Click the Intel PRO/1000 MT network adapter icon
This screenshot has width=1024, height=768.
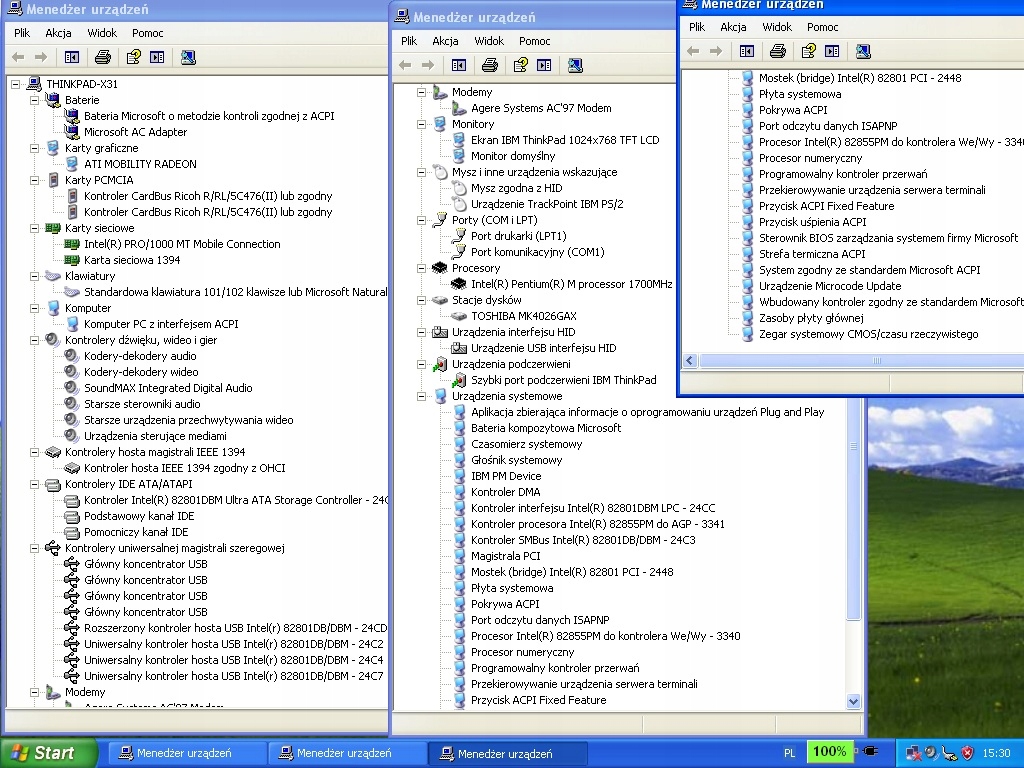click(x=72, y=244)
